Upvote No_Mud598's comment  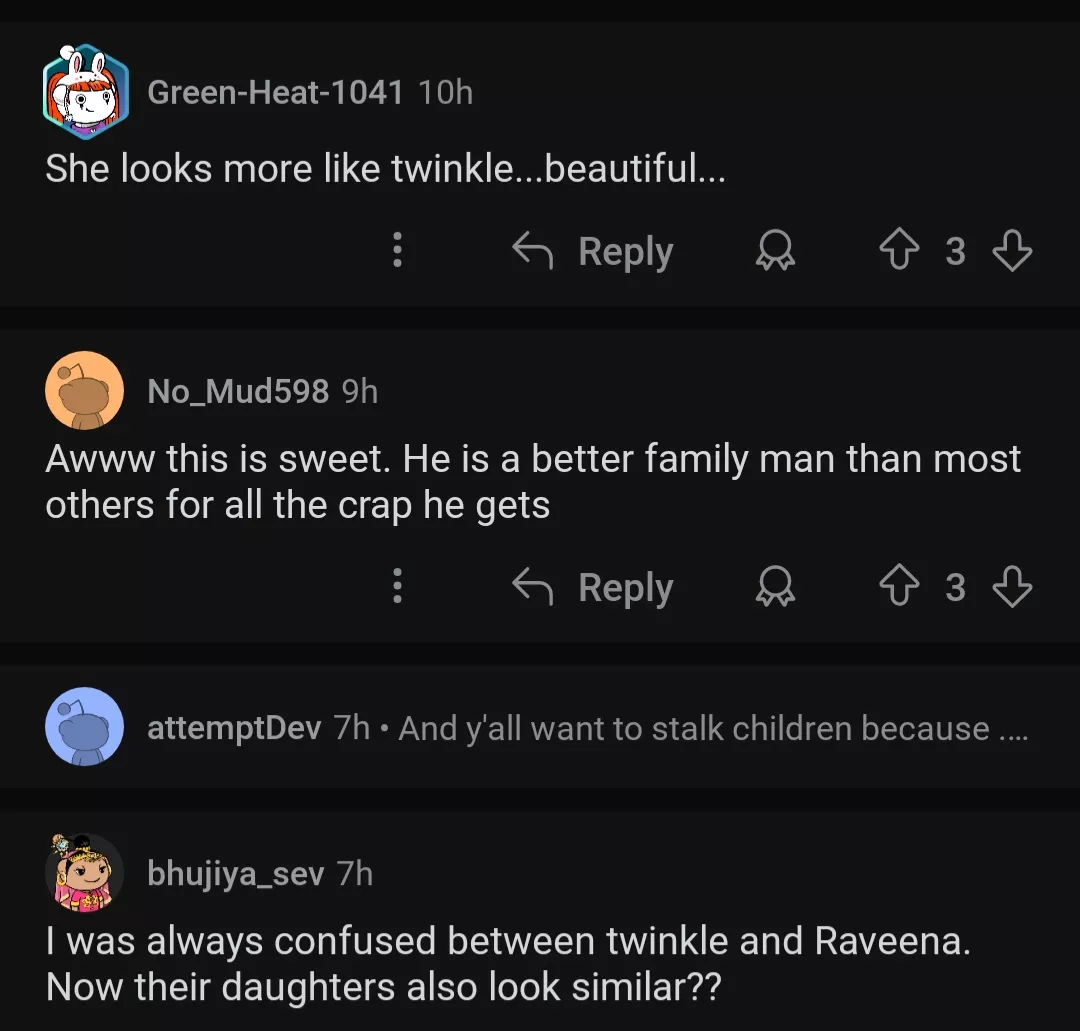[897, 587]
